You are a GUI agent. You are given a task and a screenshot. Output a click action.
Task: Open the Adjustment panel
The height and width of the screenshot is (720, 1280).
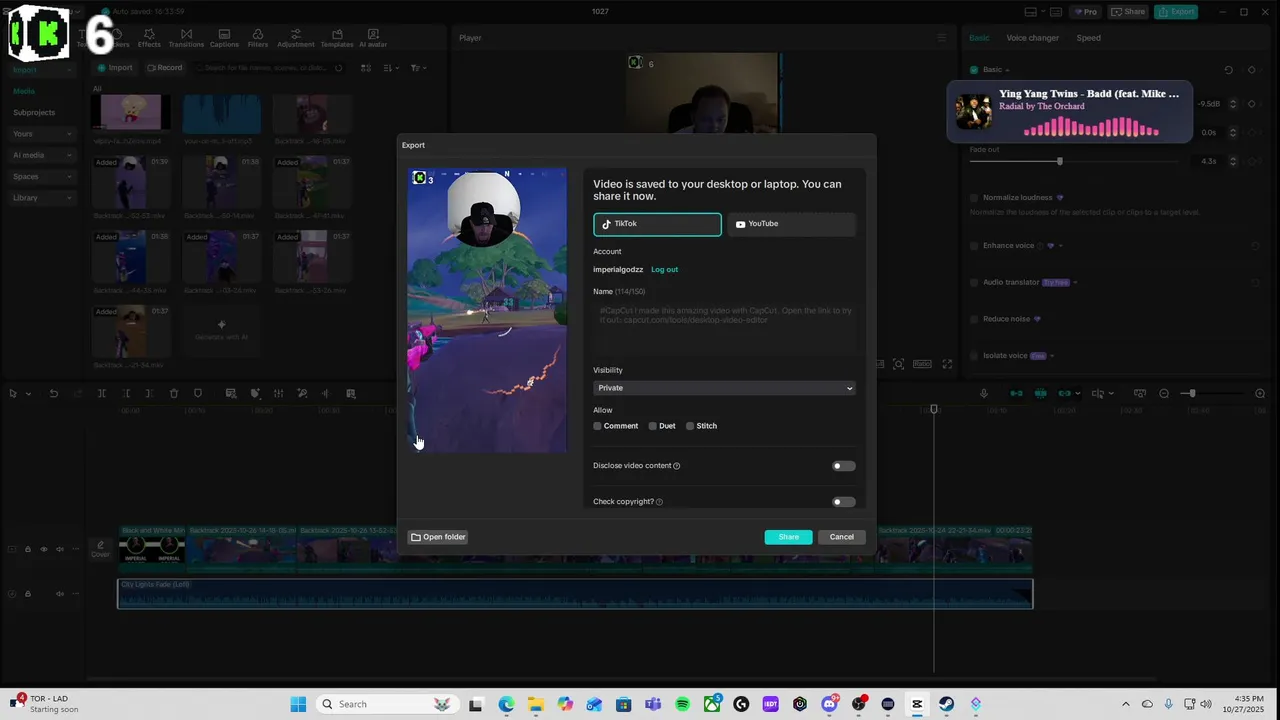(296, 38)
